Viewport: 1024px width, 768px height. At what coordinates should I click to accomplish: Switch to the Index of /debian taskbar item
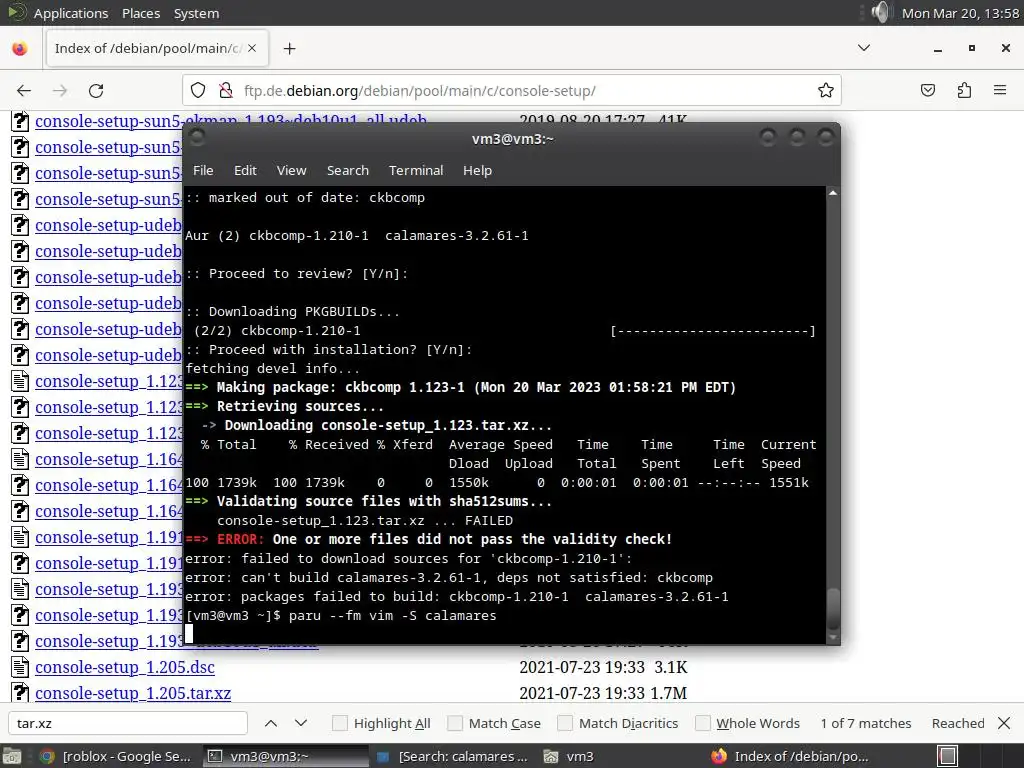click(x=790, y=756)
